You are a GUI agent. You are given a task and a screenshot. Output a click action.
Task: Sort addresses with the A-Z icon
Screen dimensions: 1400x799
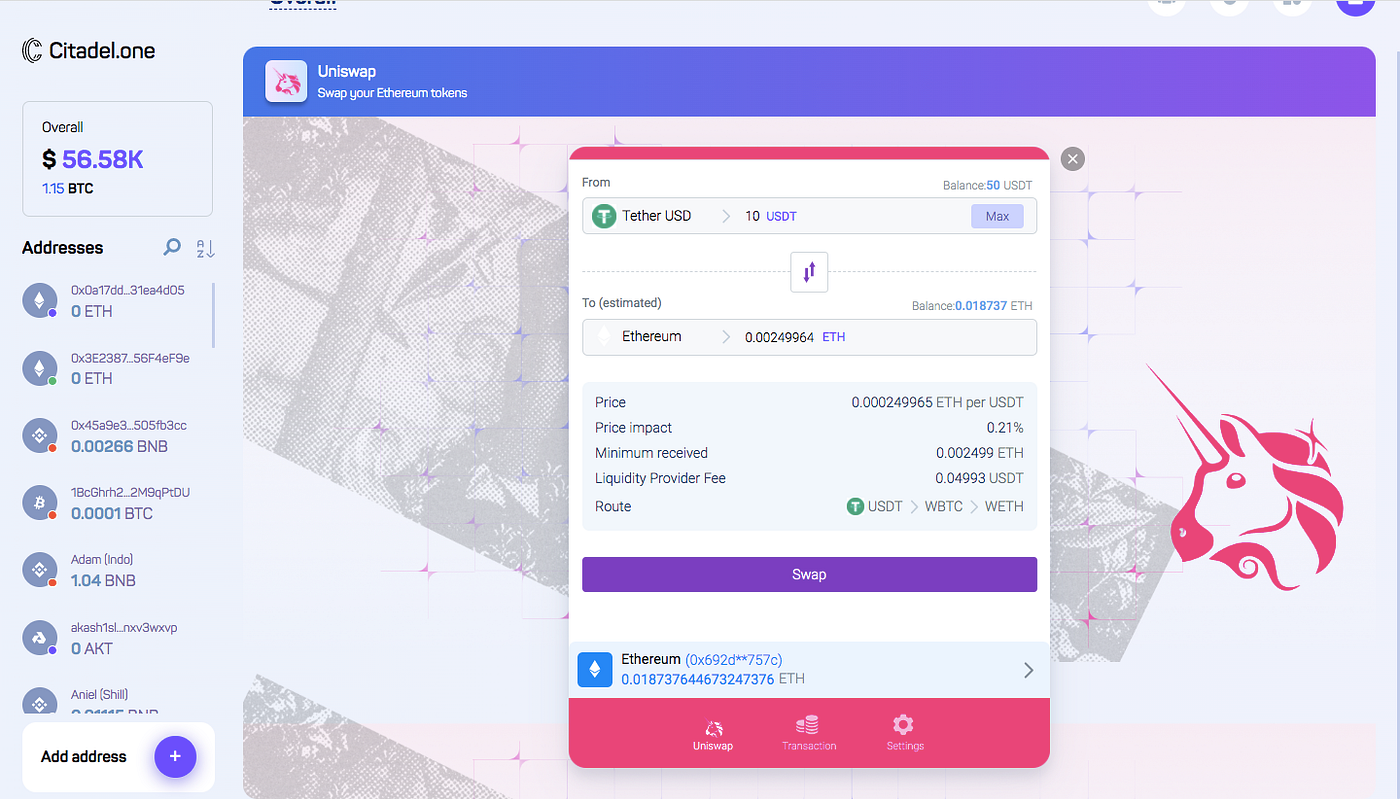[x=205, y=248]
